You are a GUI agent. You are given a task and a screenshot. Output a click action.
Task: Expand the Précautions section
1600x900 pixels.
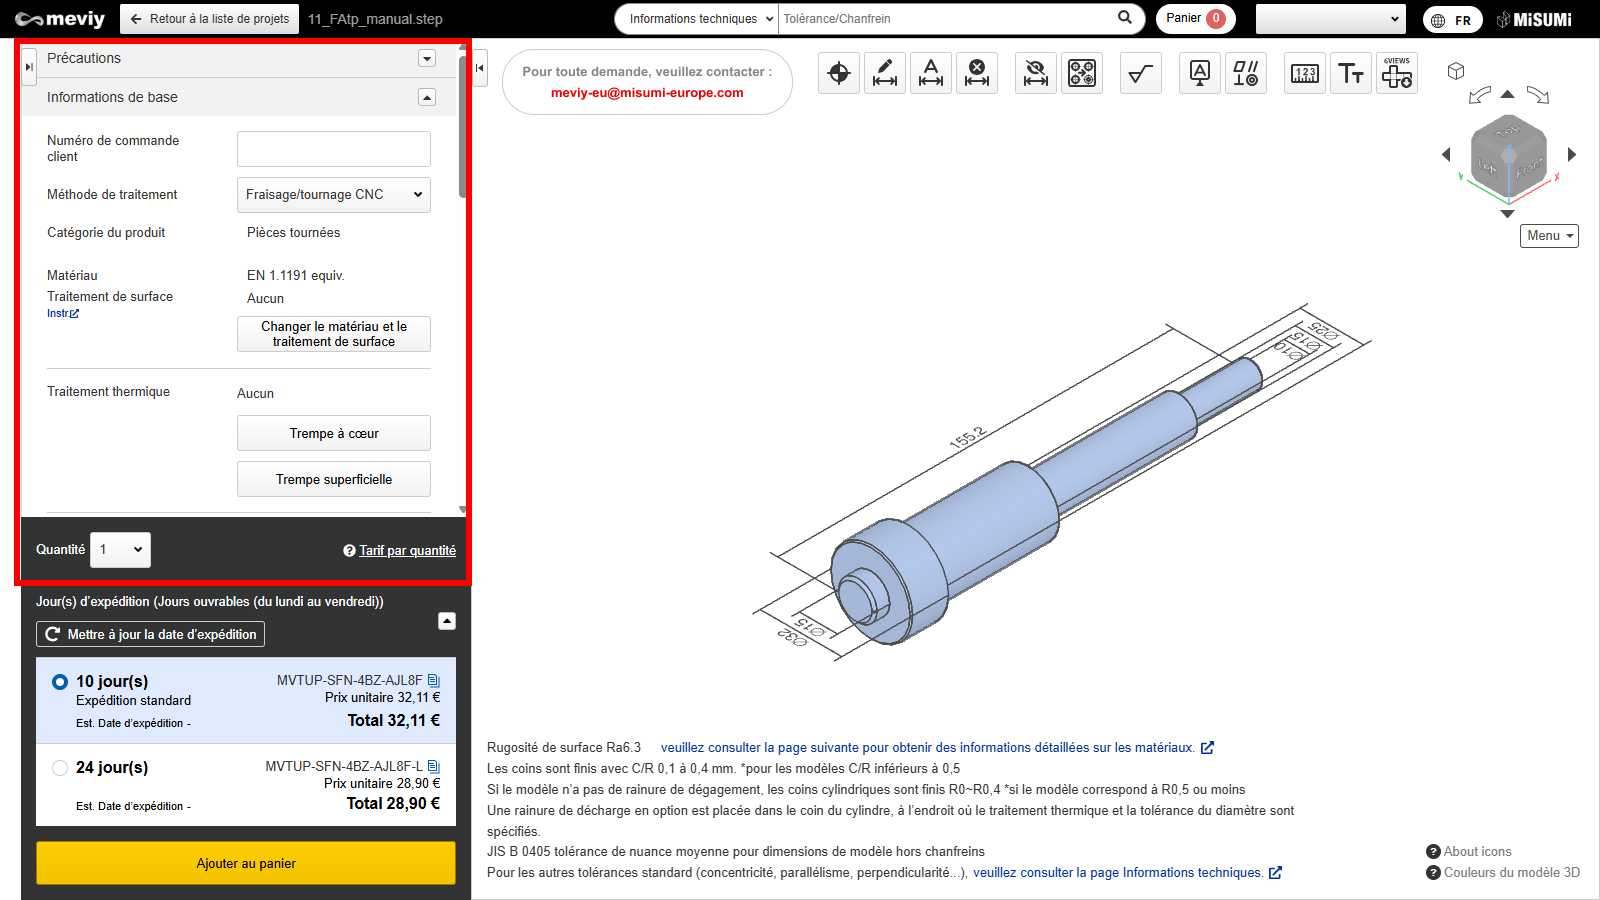427,58
